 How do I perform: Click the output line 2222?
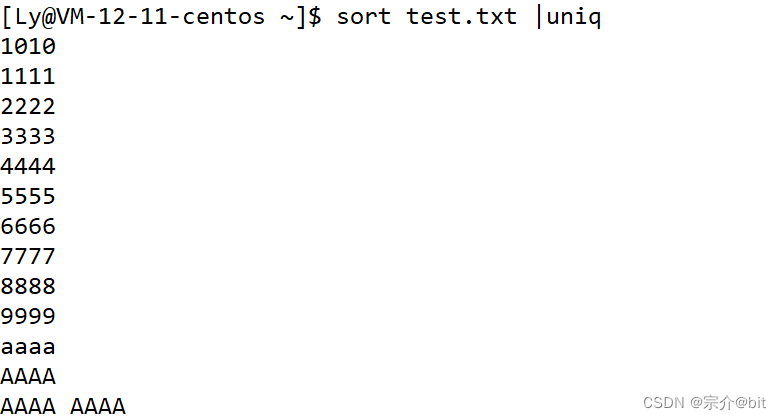pos(28,107)
